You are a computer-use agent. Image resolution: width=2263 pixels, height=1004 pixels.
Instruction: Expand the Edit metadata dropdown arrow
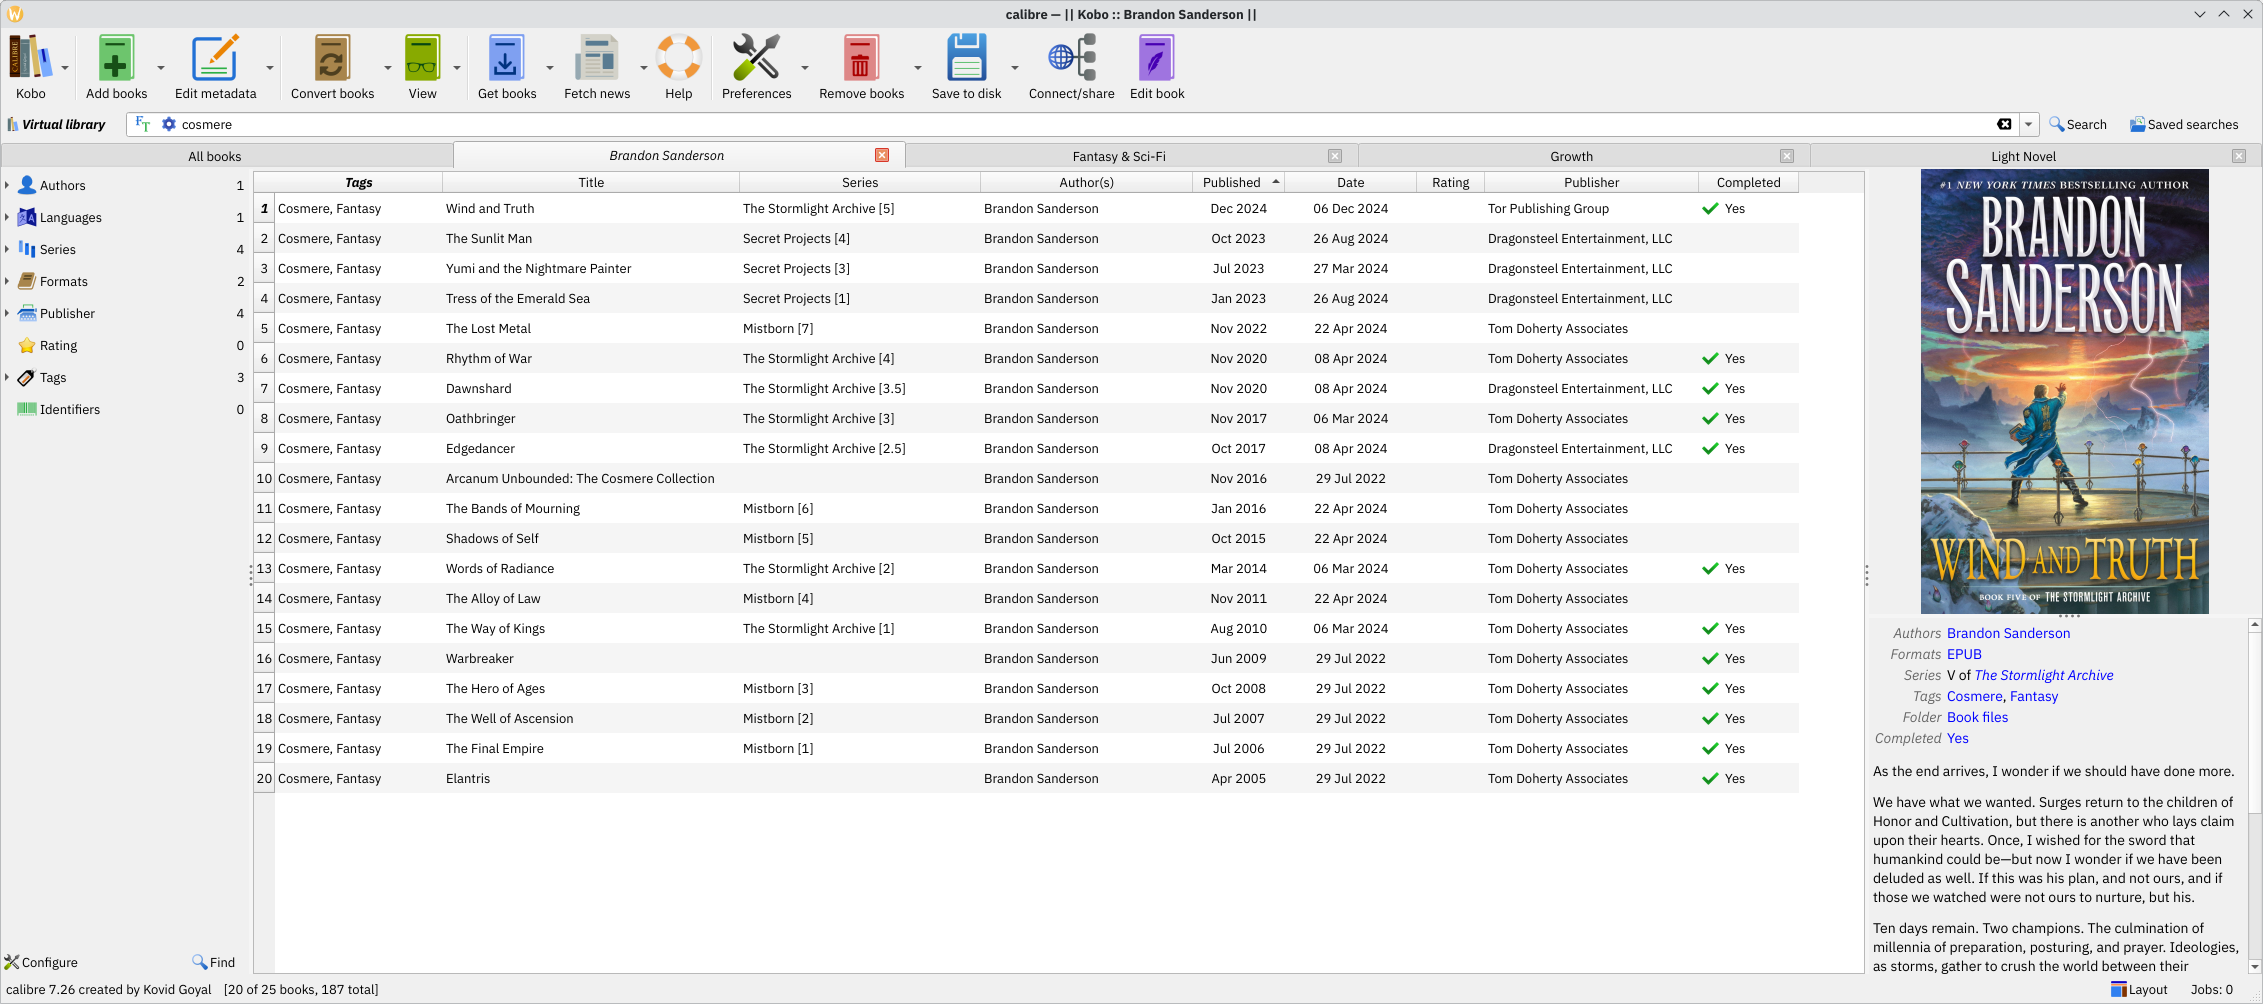coord(270,68)
